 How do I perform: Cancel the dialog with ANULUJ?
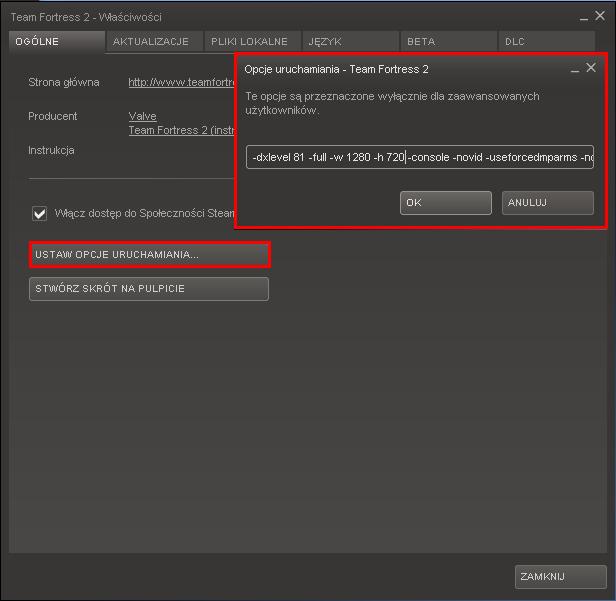coord(548,203)
